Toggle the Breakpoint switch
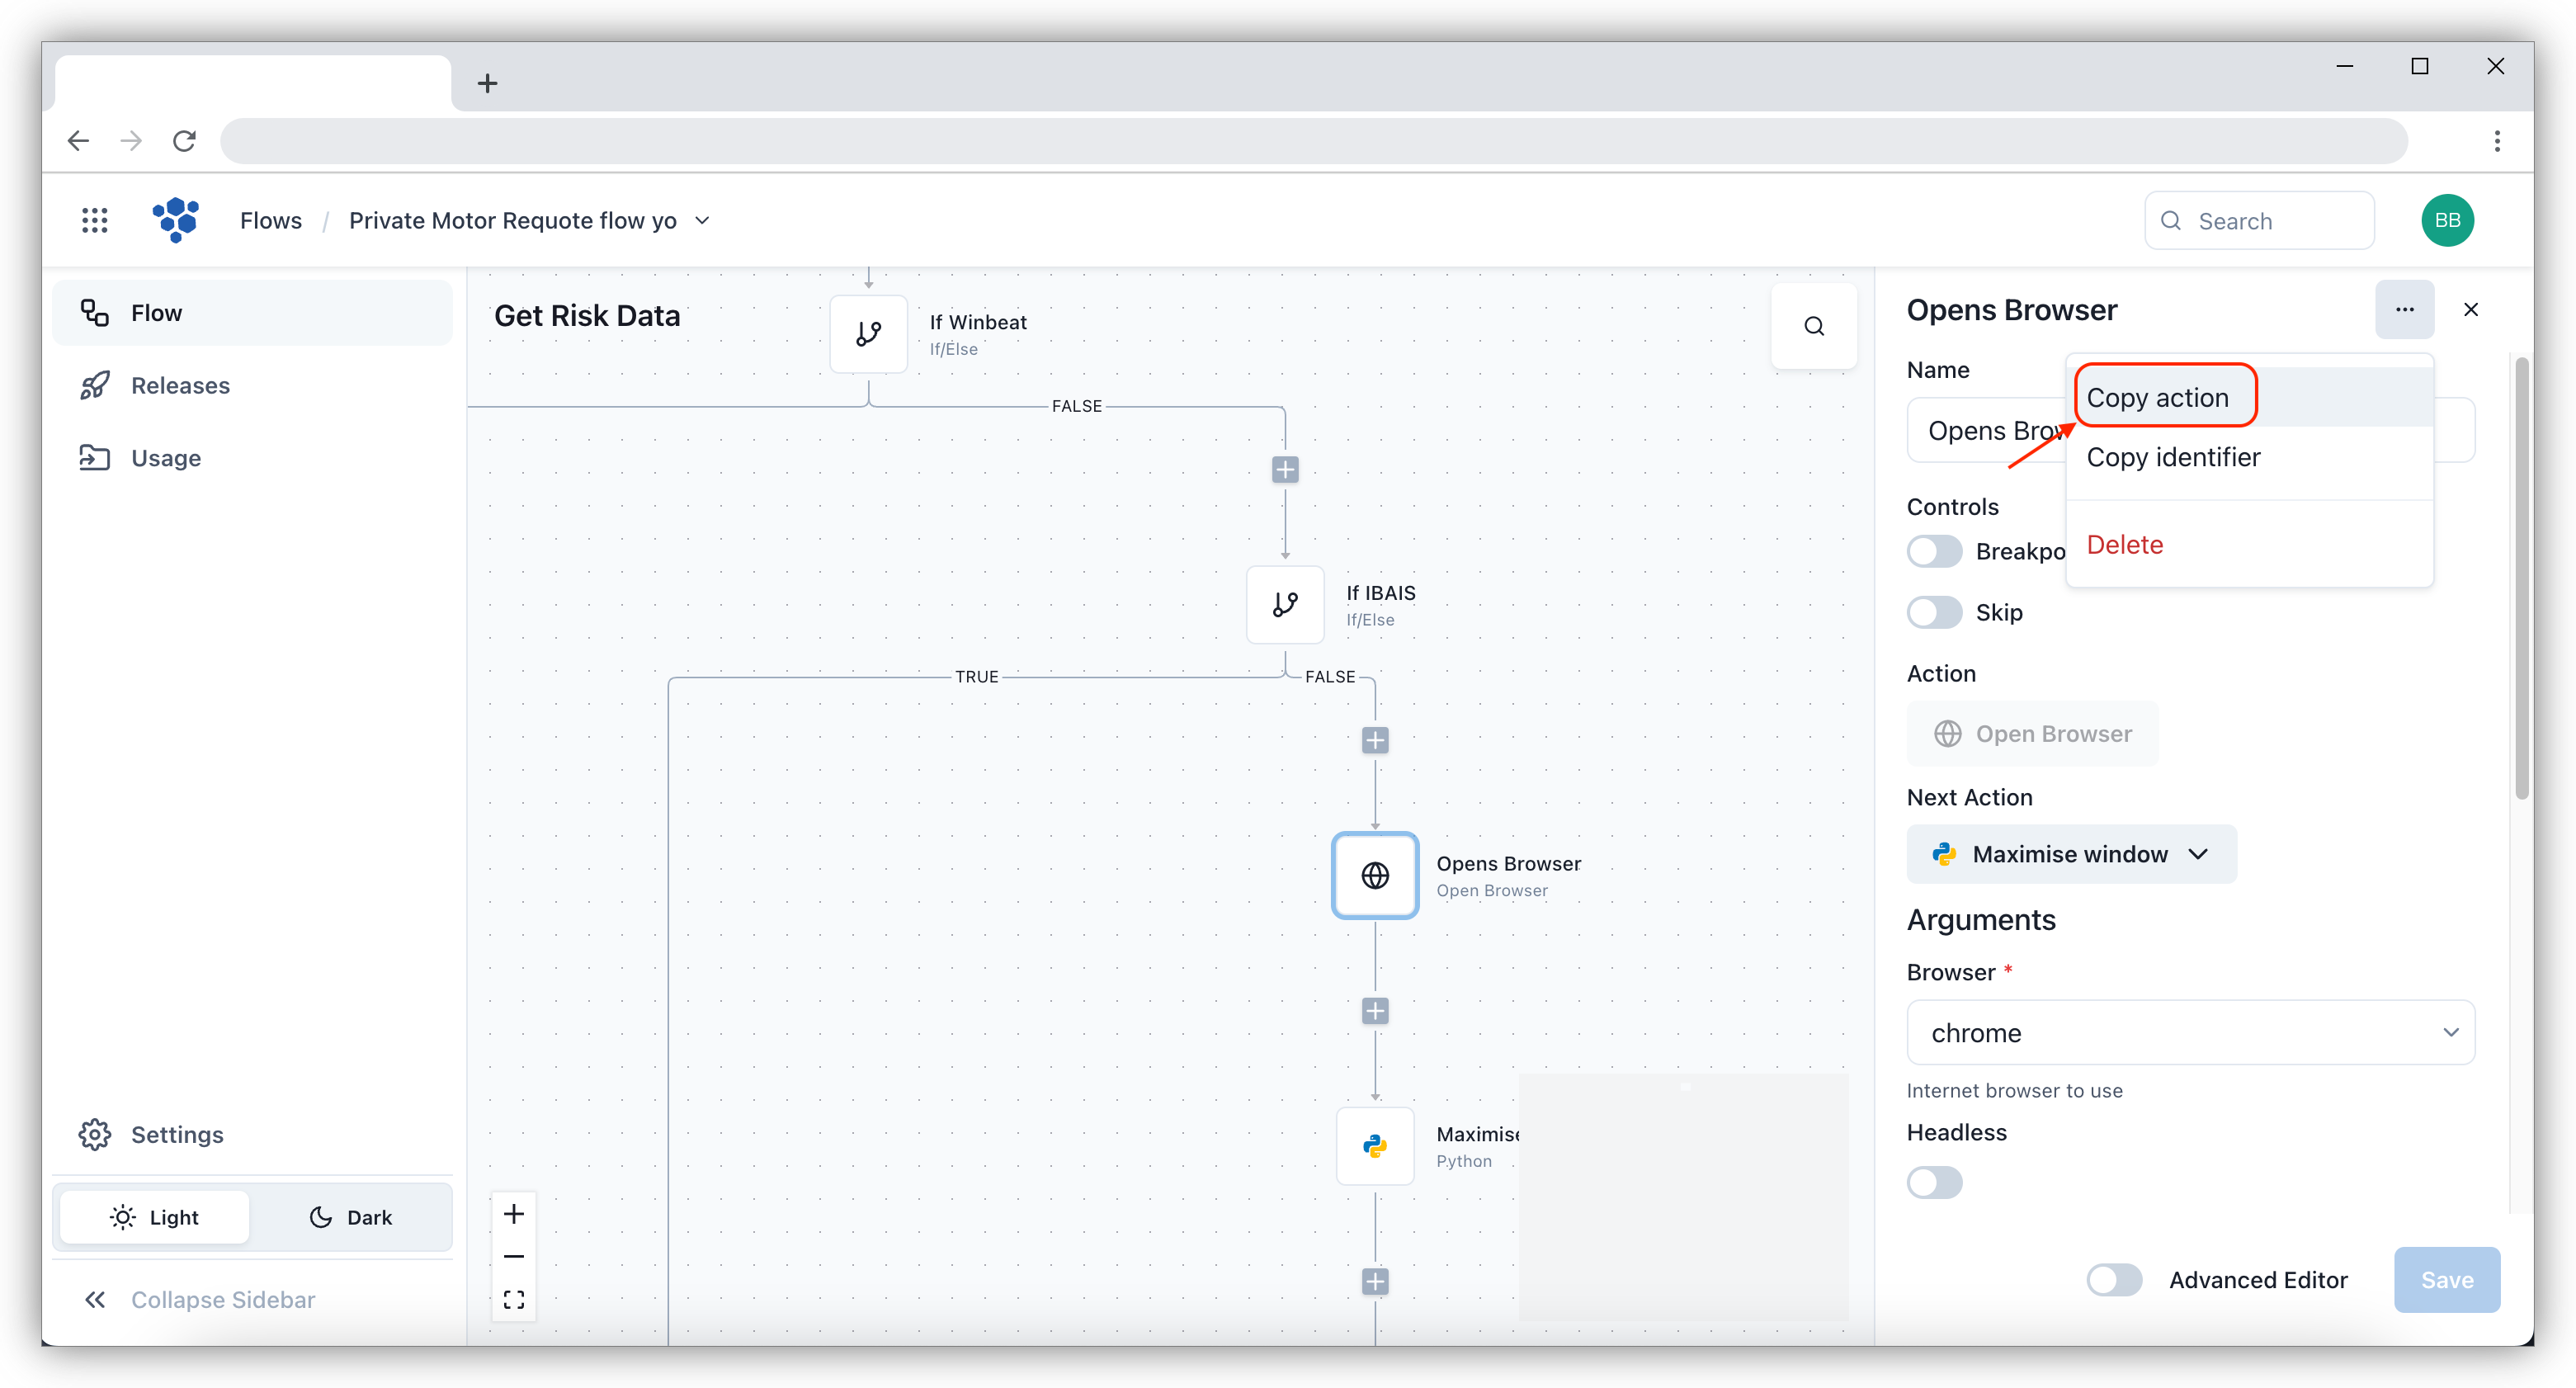This screenshot has height=1388, width=2576. 1934,551
